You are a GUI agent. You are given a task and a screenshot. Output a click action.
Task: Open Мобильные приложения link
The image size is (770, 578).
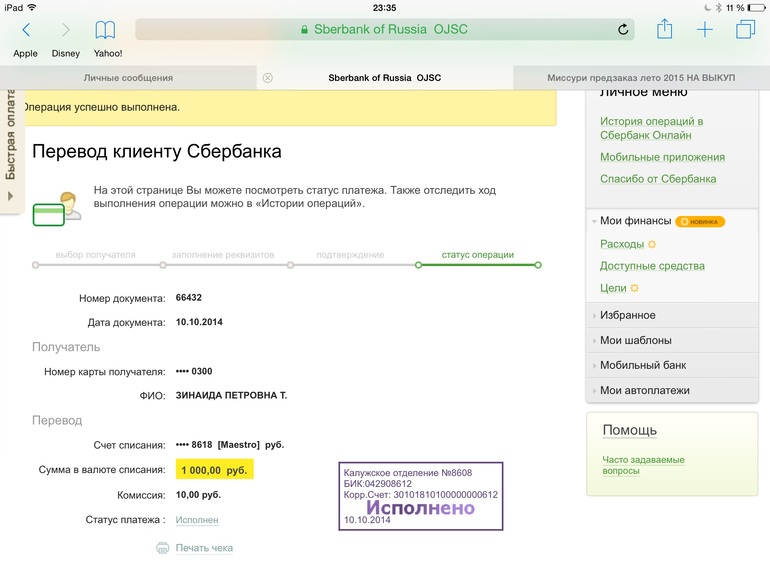(662, 157)
